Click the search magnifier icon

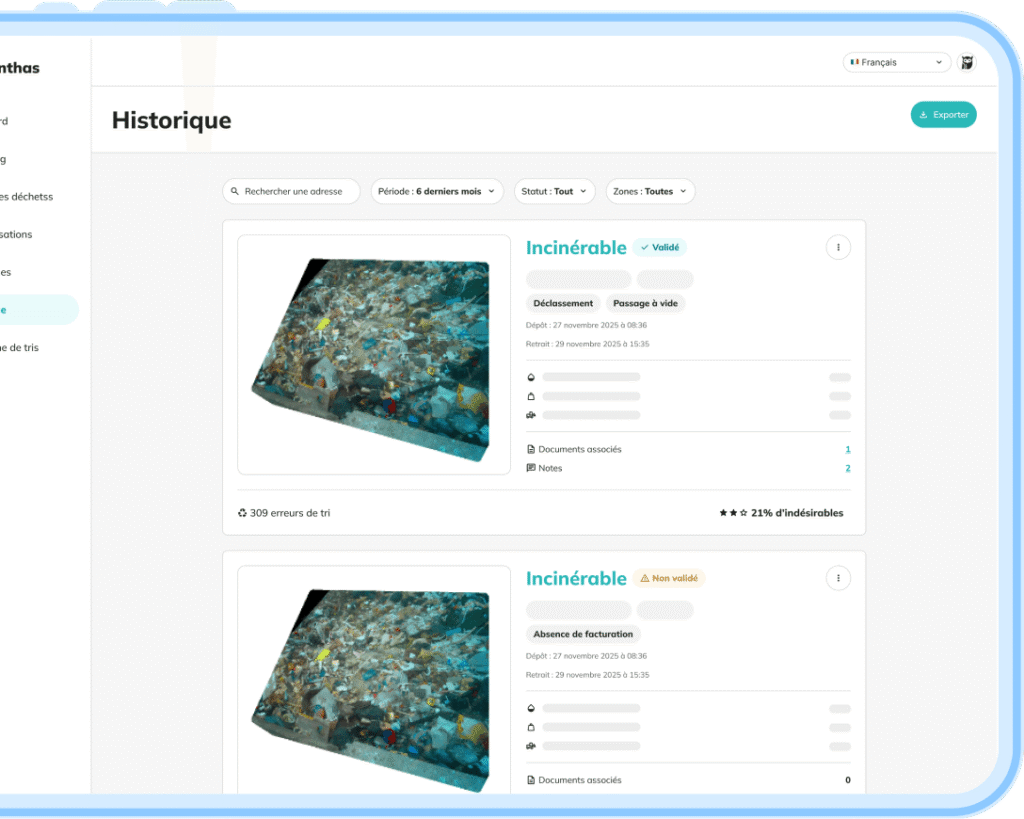click(235, 191)
